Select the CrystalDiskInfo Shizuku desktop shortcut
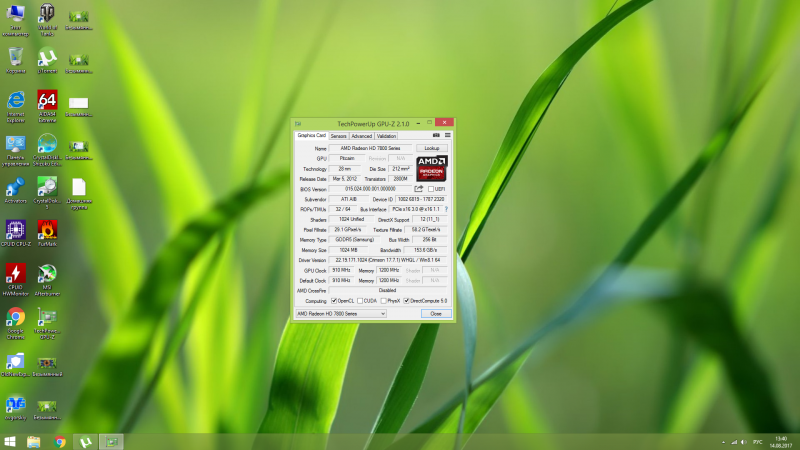Screen dimensions: 800x450 [47, 151]
